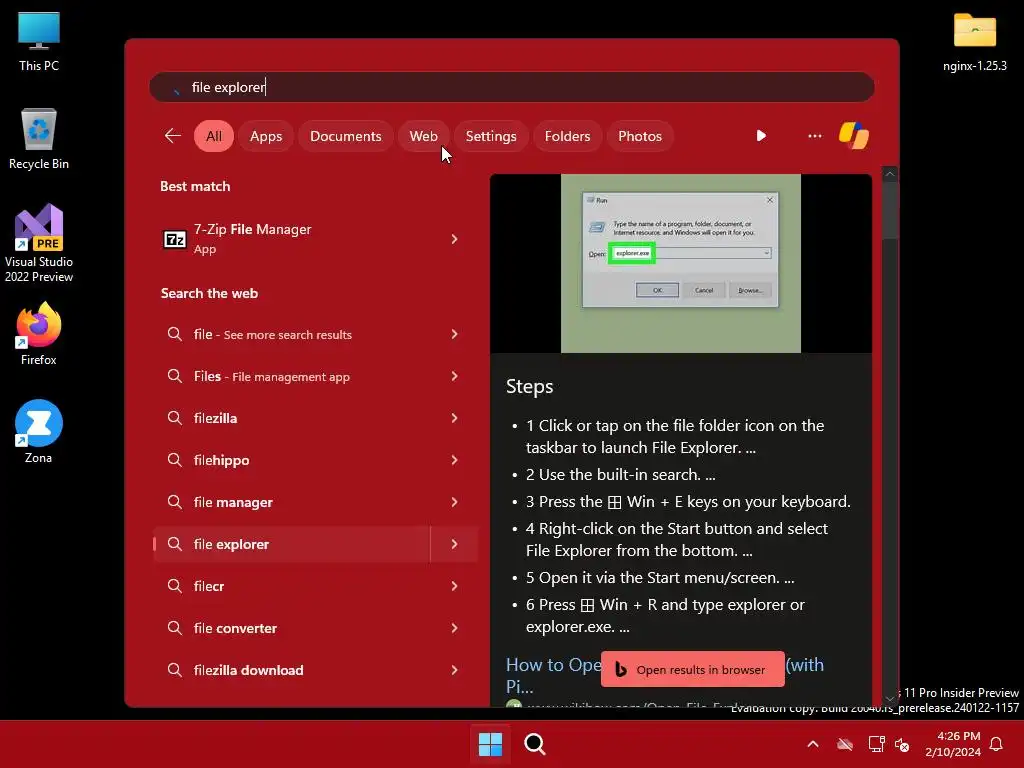Launch Visual Studio 2022 Preview shortcut
Viewport: 1024px width, 768px height.
click(x=39, y=243)
